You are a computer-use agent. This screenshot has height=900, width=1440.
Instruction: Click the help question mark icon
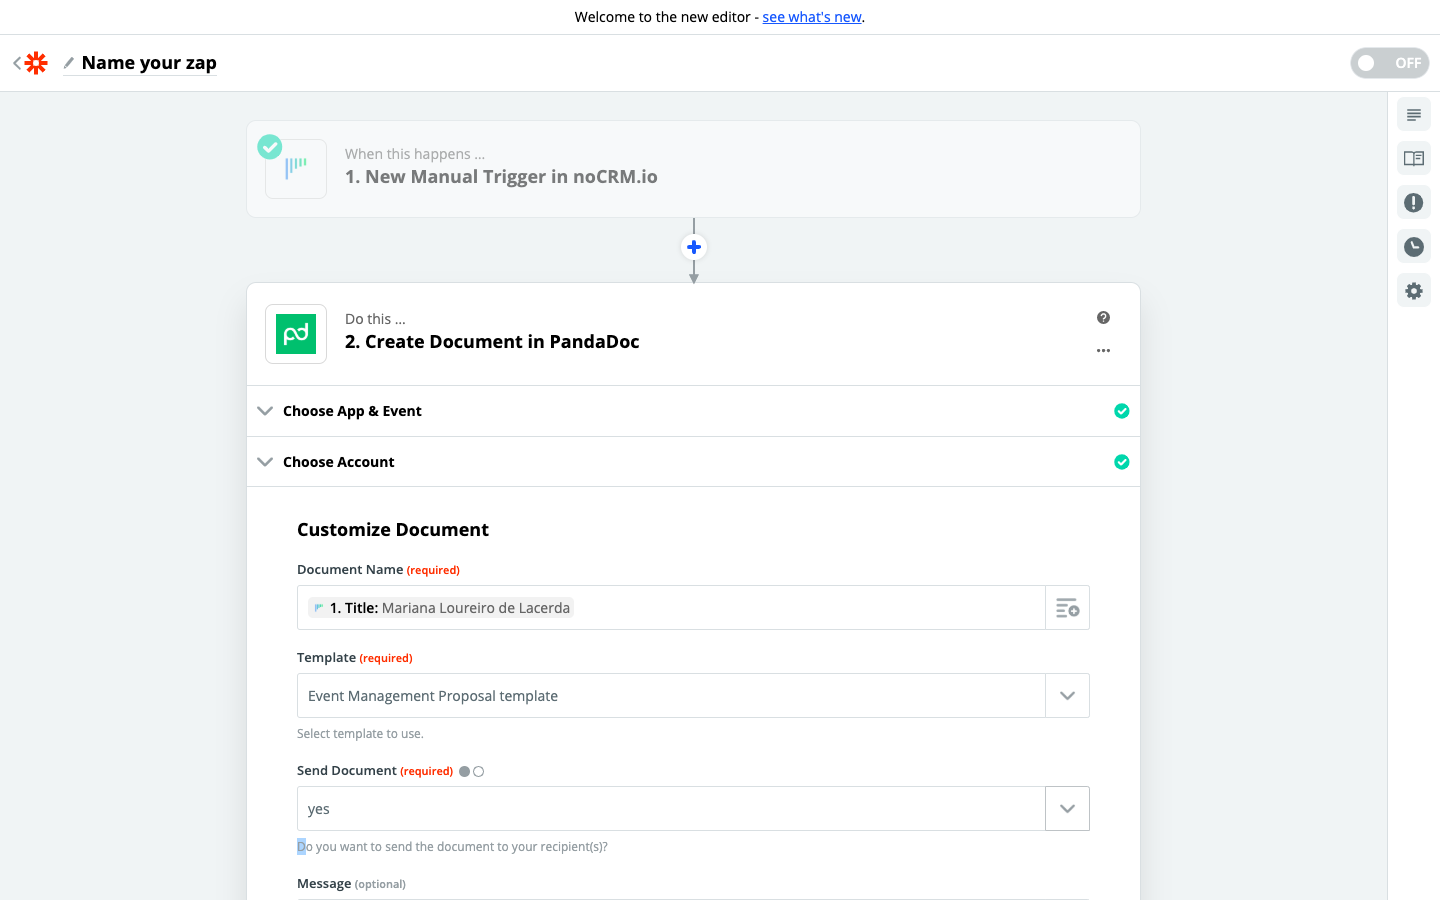tap(1103, 318)
